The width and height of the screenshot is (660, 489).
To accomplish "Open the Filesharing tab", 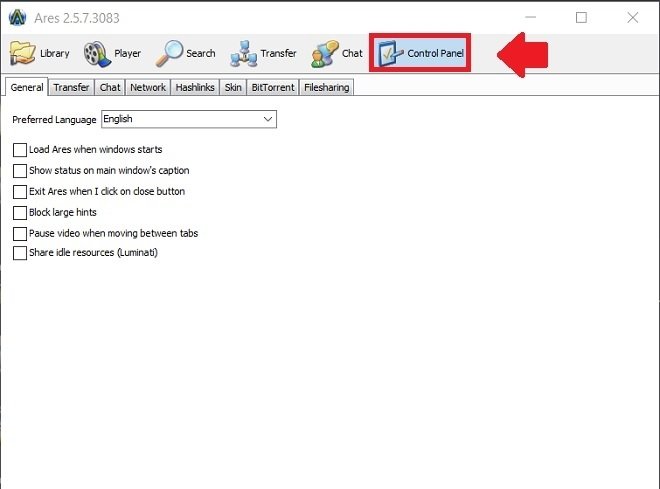I will [x=327, y=87].
